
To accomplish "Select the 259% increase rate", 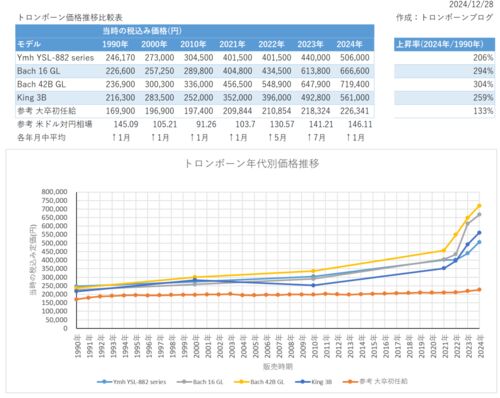I will click(483, 98).
